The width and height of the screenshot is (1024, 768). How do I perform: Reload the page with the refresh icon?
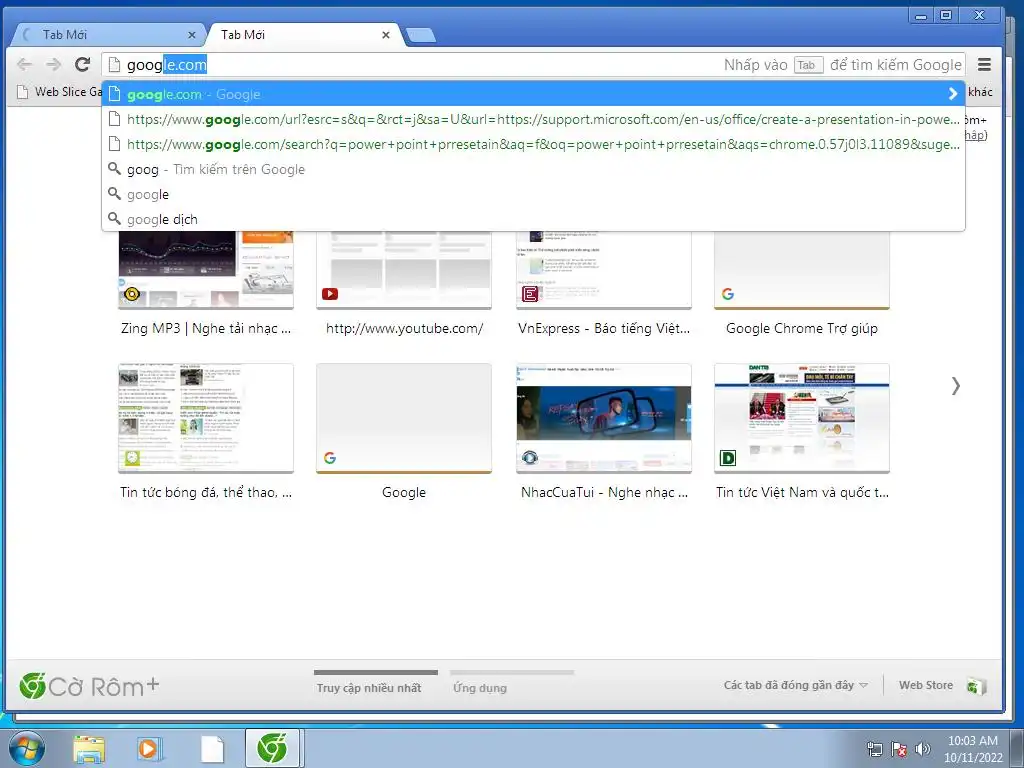point(82,64)
